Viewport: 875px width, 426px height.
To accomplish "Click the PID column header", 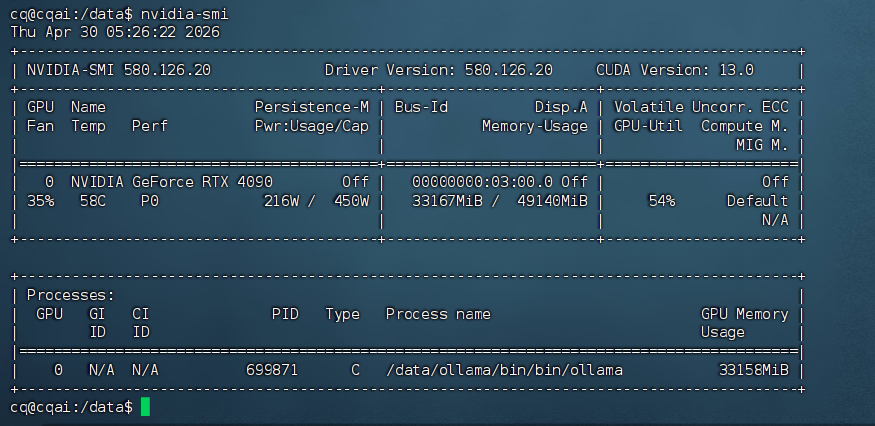I will coord(286,314).
